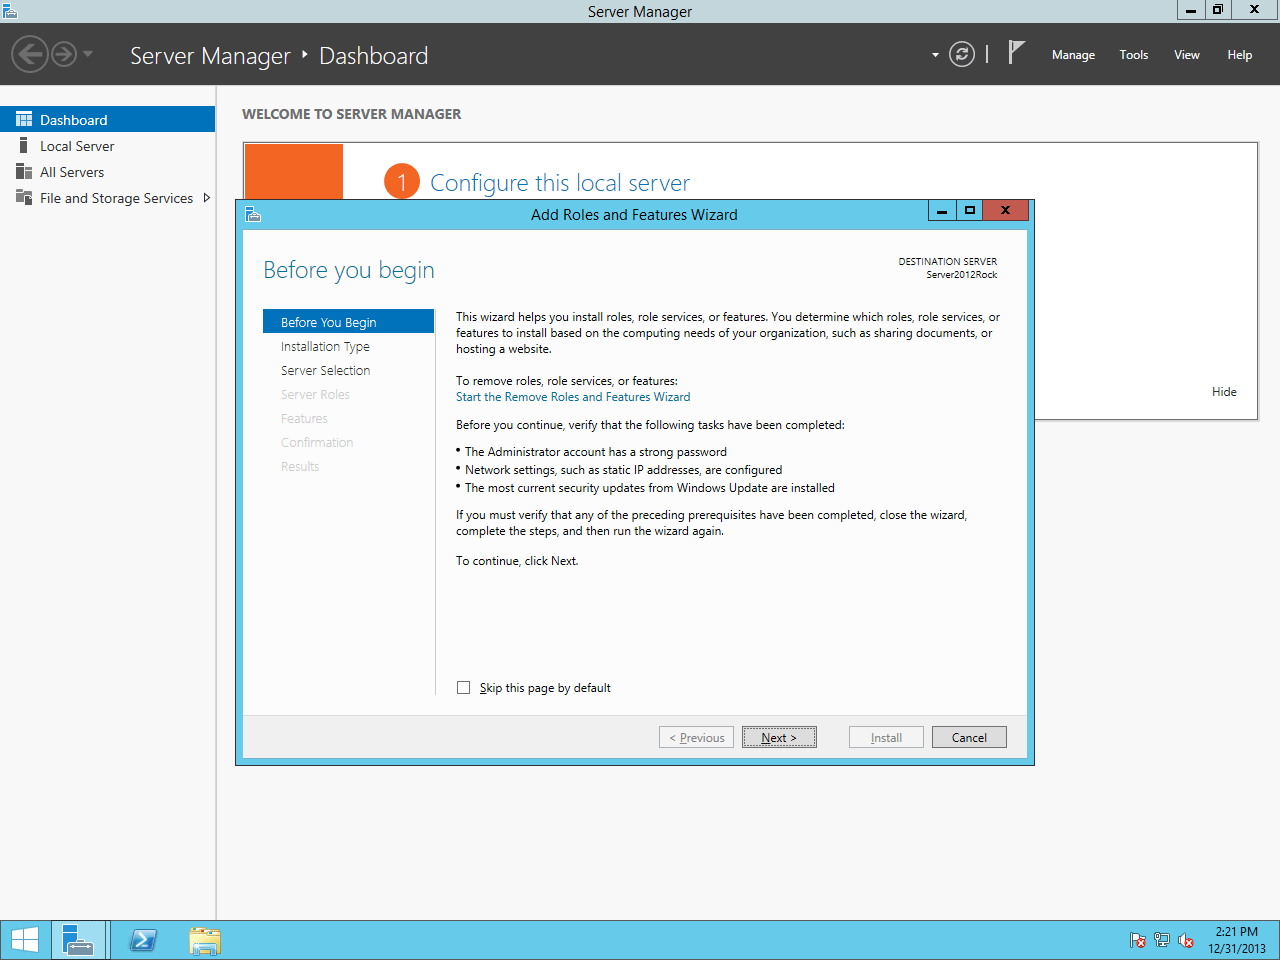Click the Next button in the wizard
The width and height of the screenshot is (1280, 960).
click(779, 737)
